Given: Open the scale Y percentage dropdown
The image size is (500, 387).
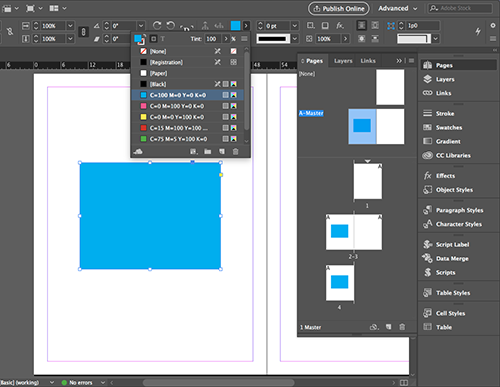Looking at the screenshot, I should (70, 39).
